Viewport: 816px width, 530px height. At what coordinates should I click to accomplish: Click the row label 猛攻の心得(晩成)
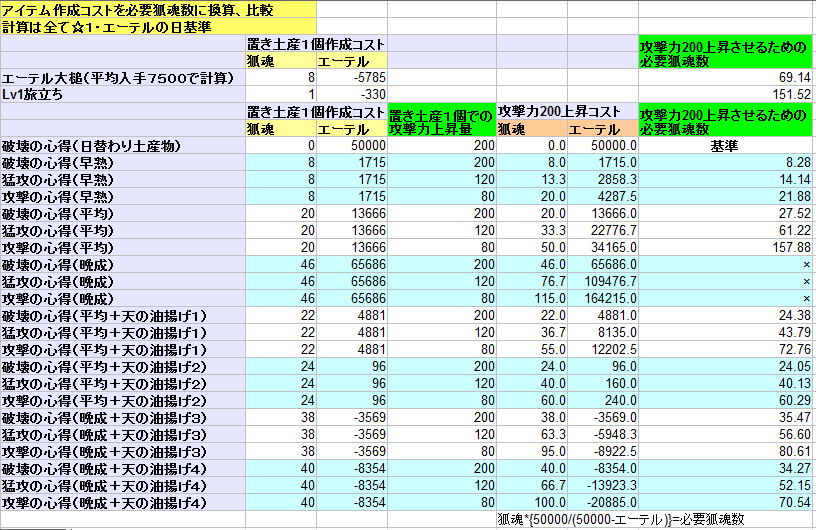point(123,282)
